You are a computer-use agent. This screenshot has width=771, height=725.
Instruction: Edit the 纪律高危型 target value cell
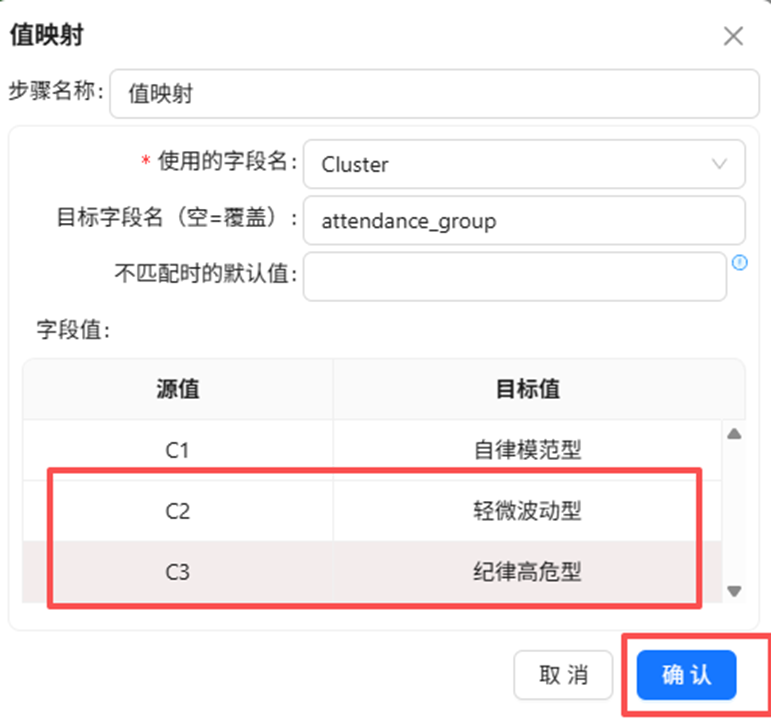pos(527,572)
